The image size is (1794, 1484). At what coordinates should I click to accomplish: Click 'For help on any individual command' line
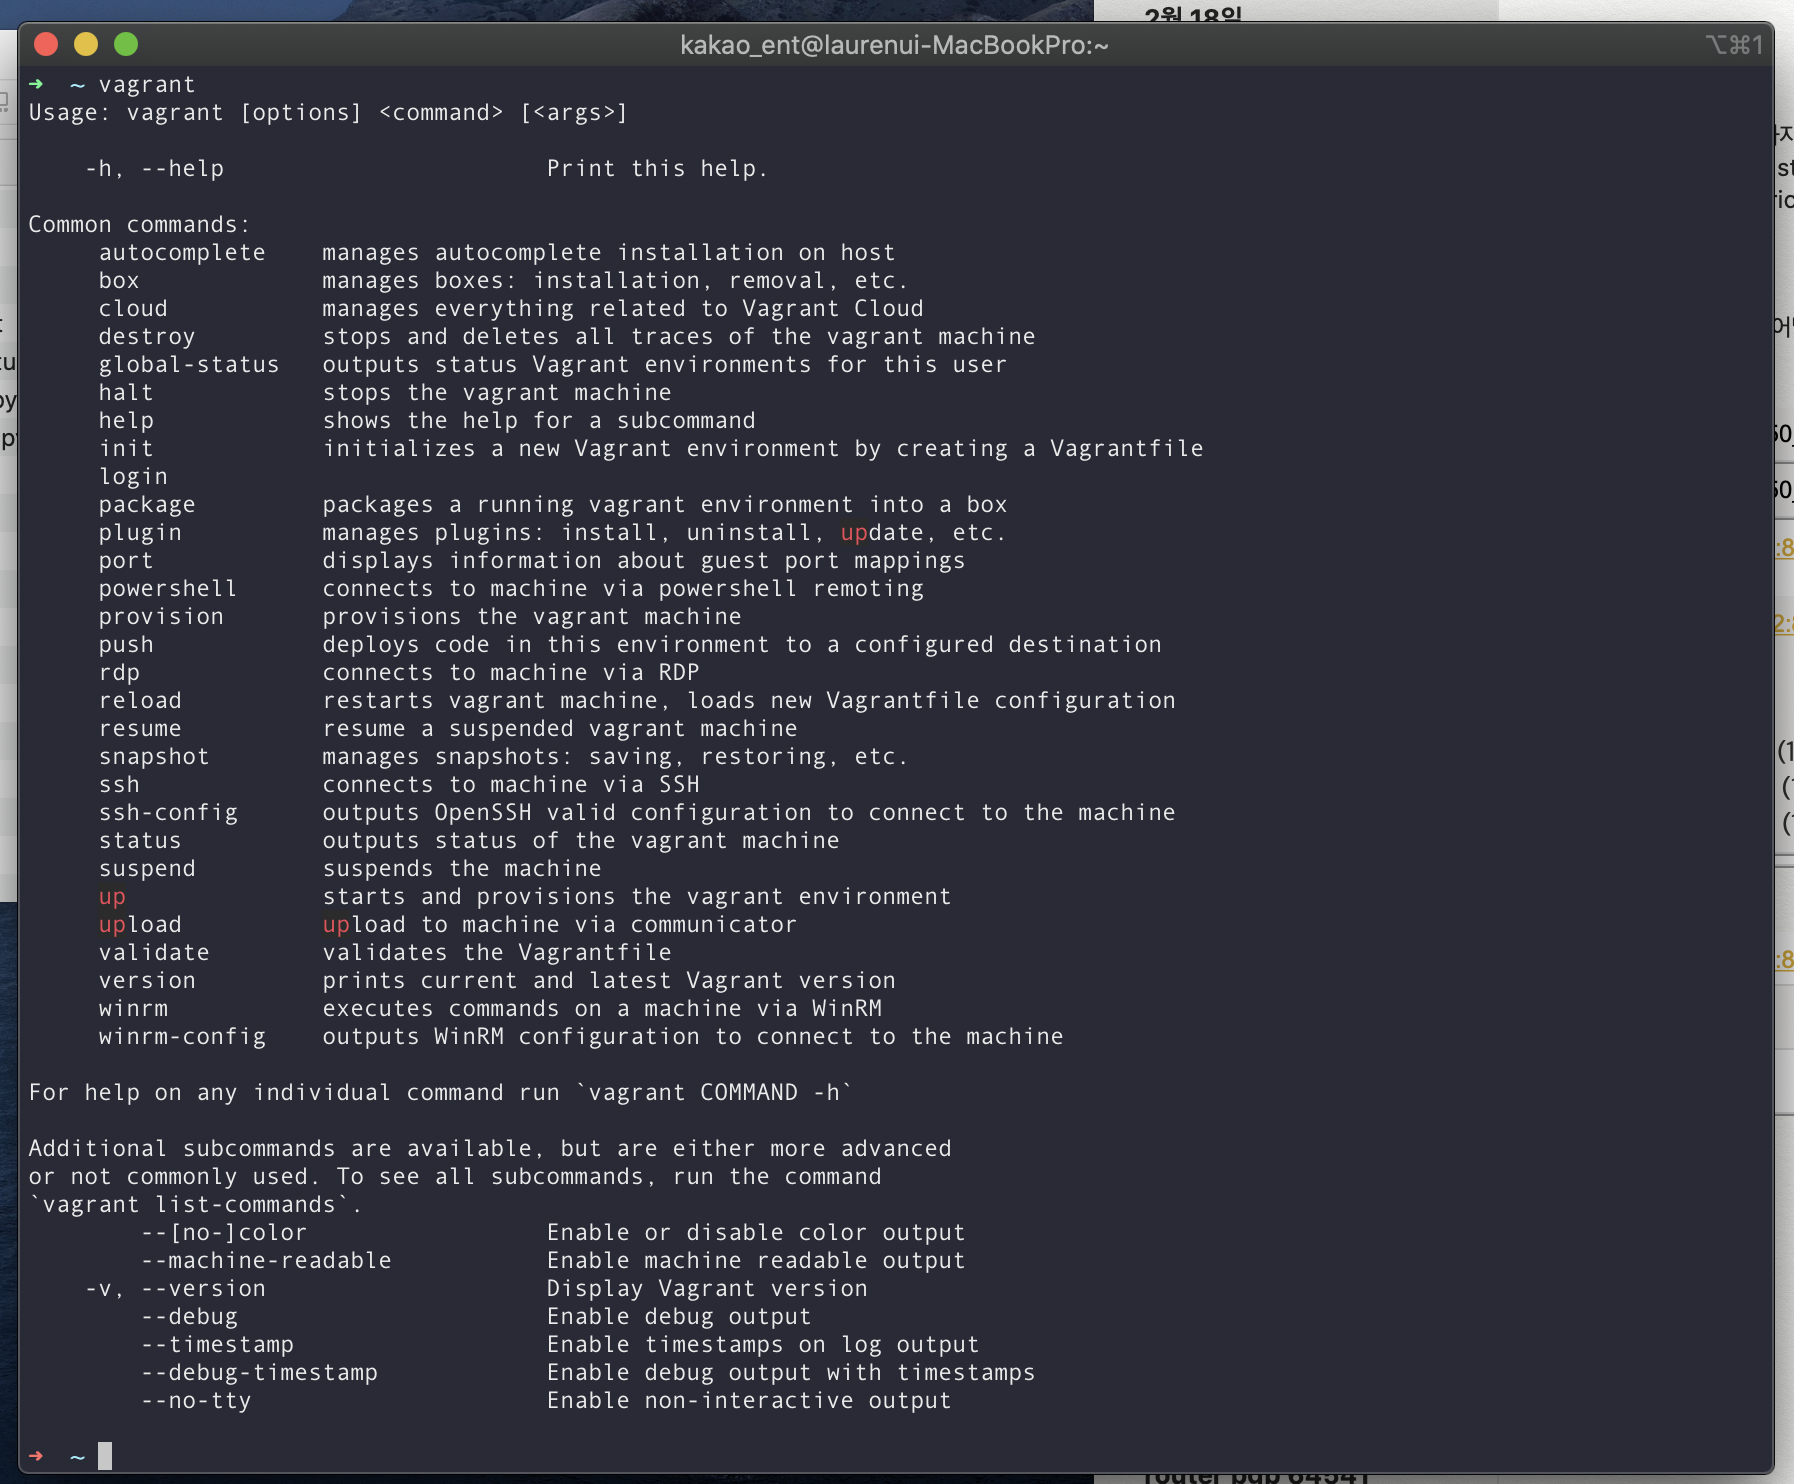[x=440, y=1093]
